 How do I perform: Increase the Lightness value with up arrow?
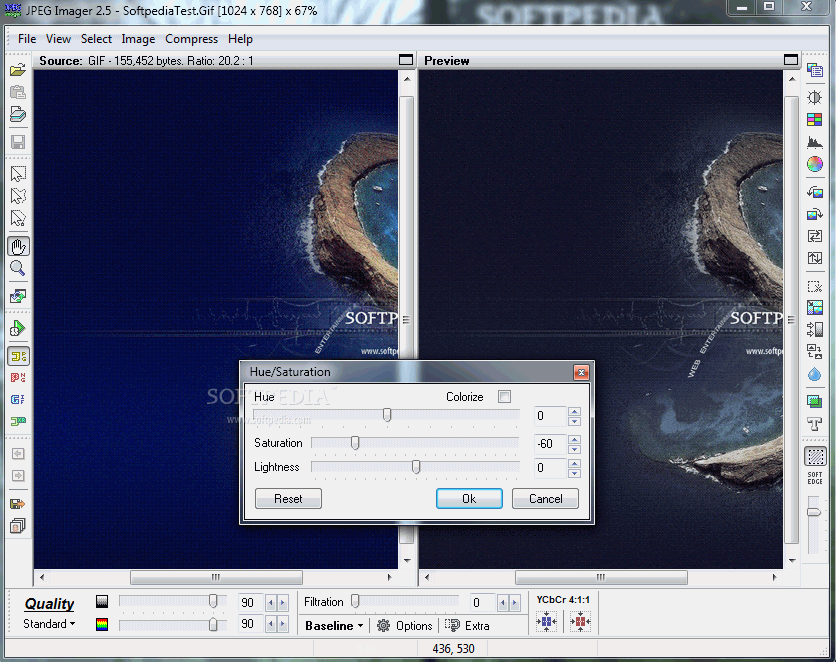tap(574, 463)
